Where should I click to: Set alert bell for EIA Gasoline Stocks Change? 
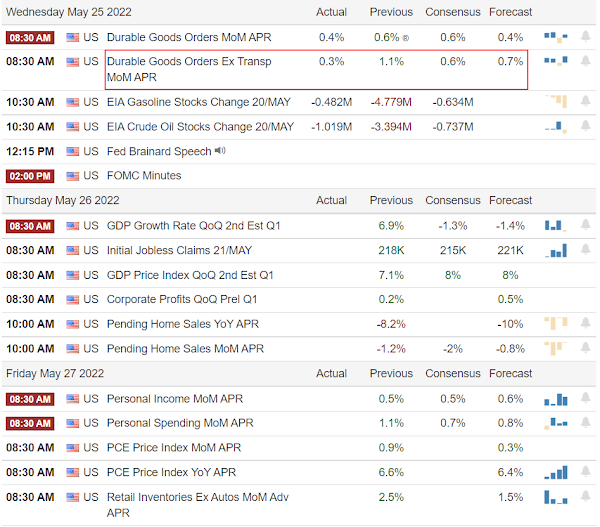pyautogui.click(x=585, y=101)
